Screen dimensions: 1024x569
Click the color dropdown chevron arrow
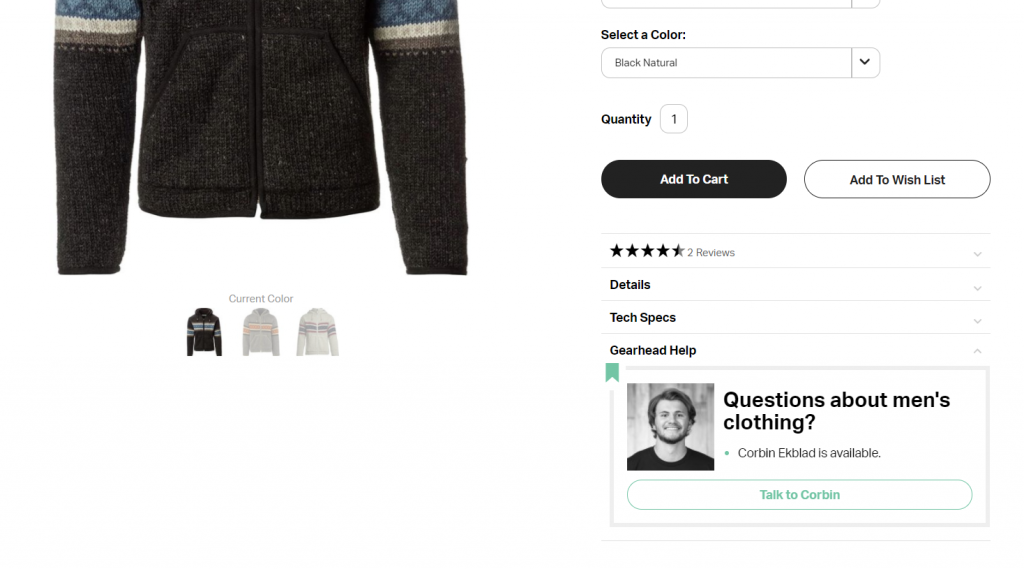click(x=865, y=62)
